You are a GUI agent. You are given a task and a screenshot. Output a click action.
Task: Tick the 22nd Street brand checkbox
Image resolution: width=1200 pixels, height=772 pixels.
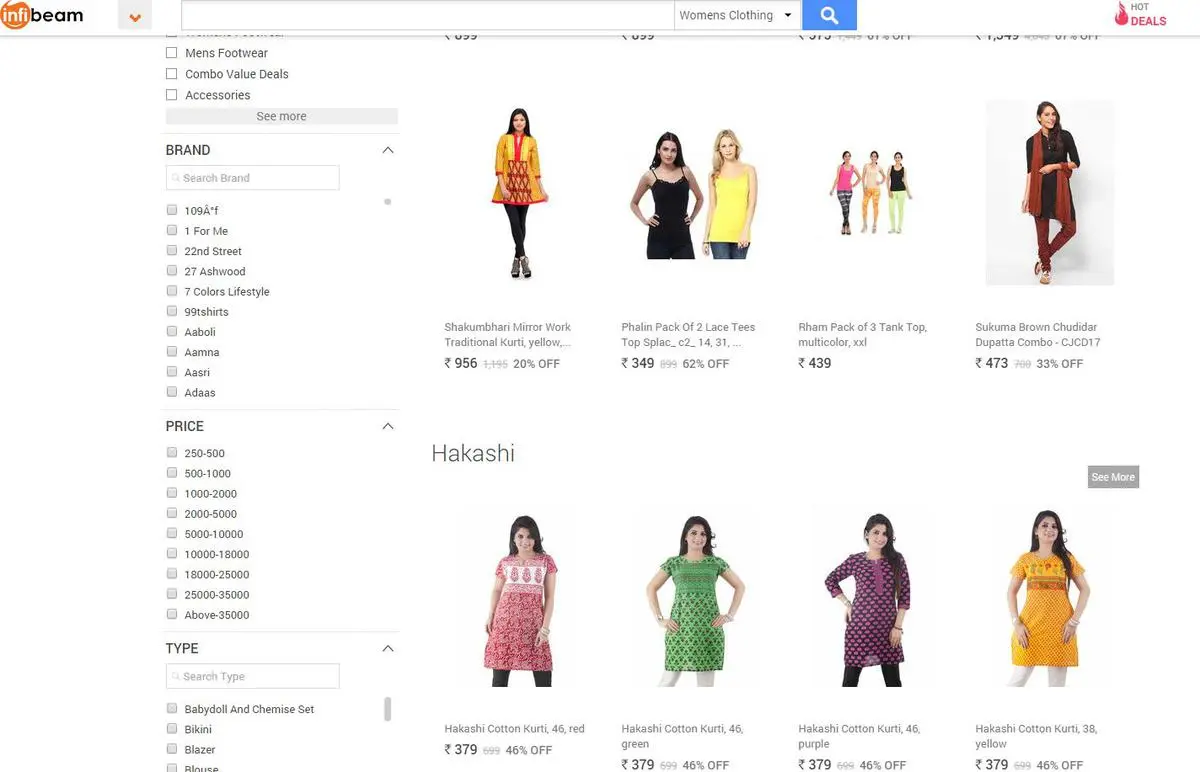[x=172, y=250]
